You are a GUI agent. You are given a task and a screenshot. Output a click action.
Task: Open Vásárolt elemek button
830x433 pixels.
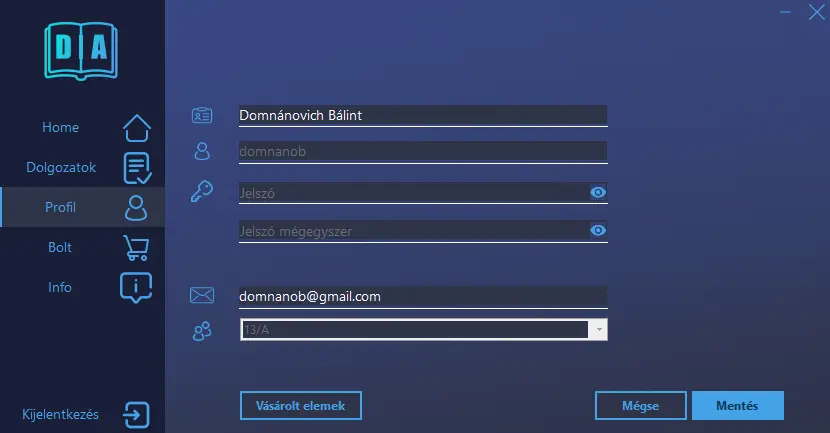click(300, 406)
